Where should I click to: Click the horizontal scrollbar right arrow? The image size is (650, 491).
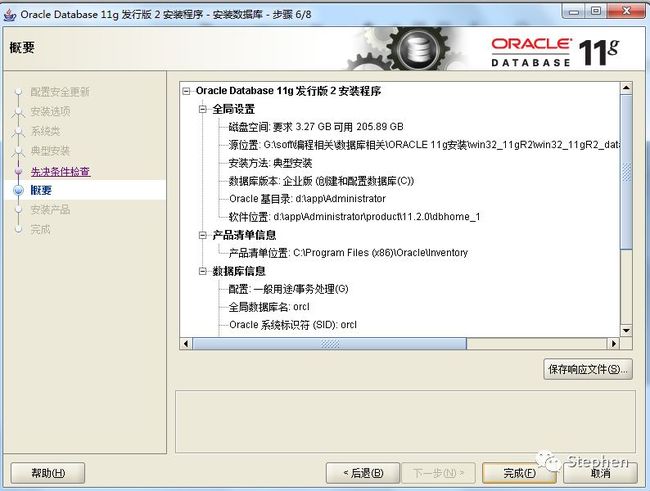614,344
